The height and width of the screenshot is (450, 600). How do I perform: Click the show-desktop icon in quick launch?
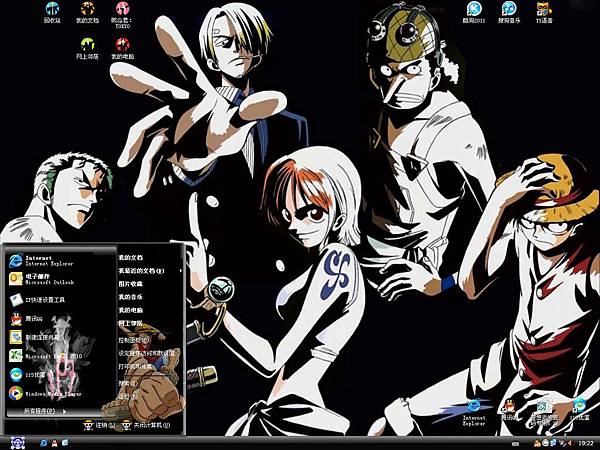point(65,443)
